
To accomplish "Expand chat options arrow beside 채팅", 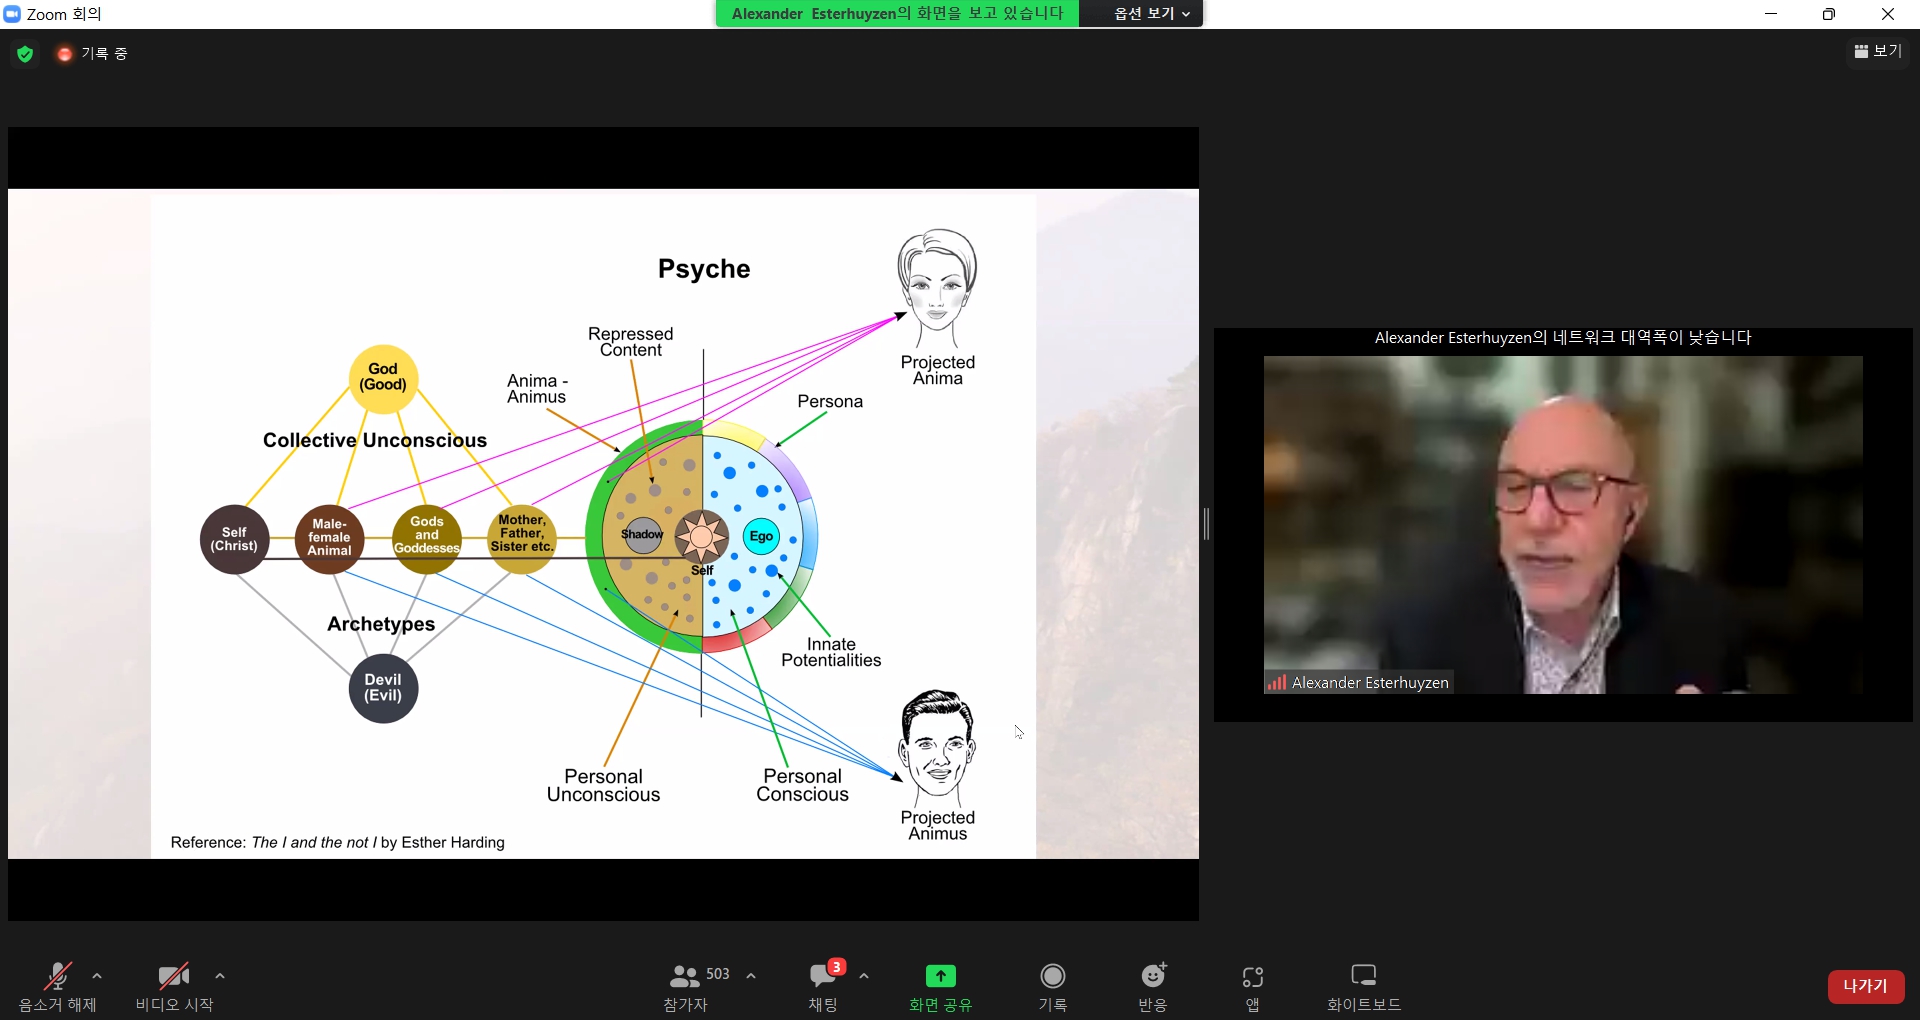I will (x=864, y=976).
